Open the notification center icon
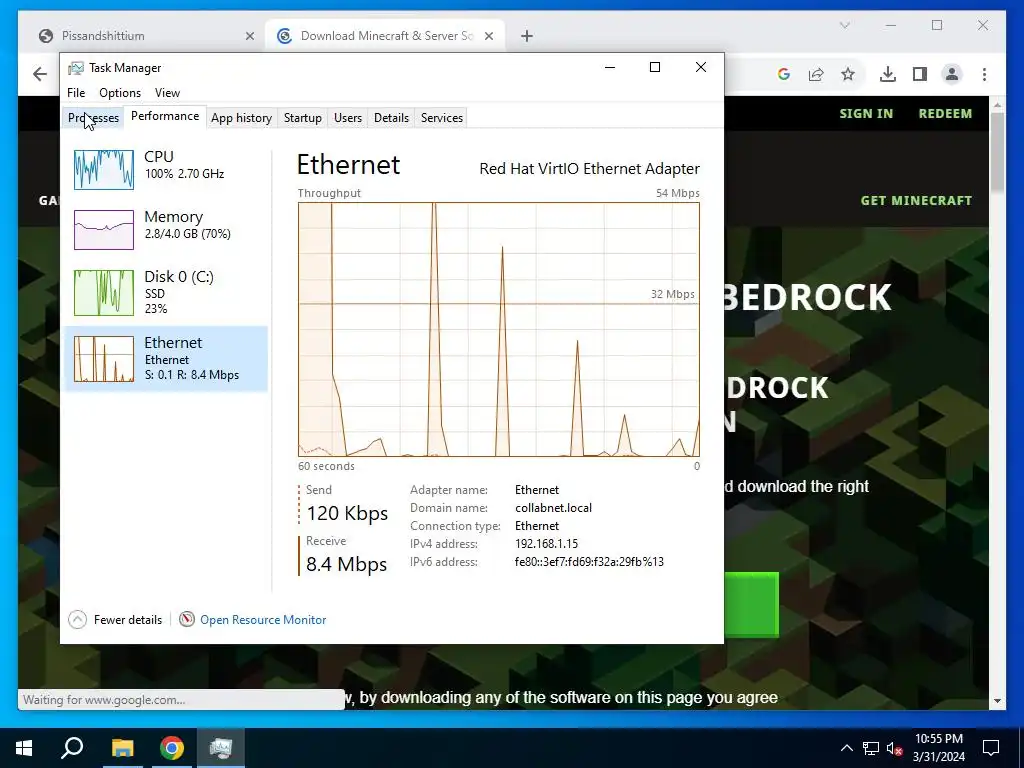The width and height of the screenshot is (1024, 768). click(991, 748)
